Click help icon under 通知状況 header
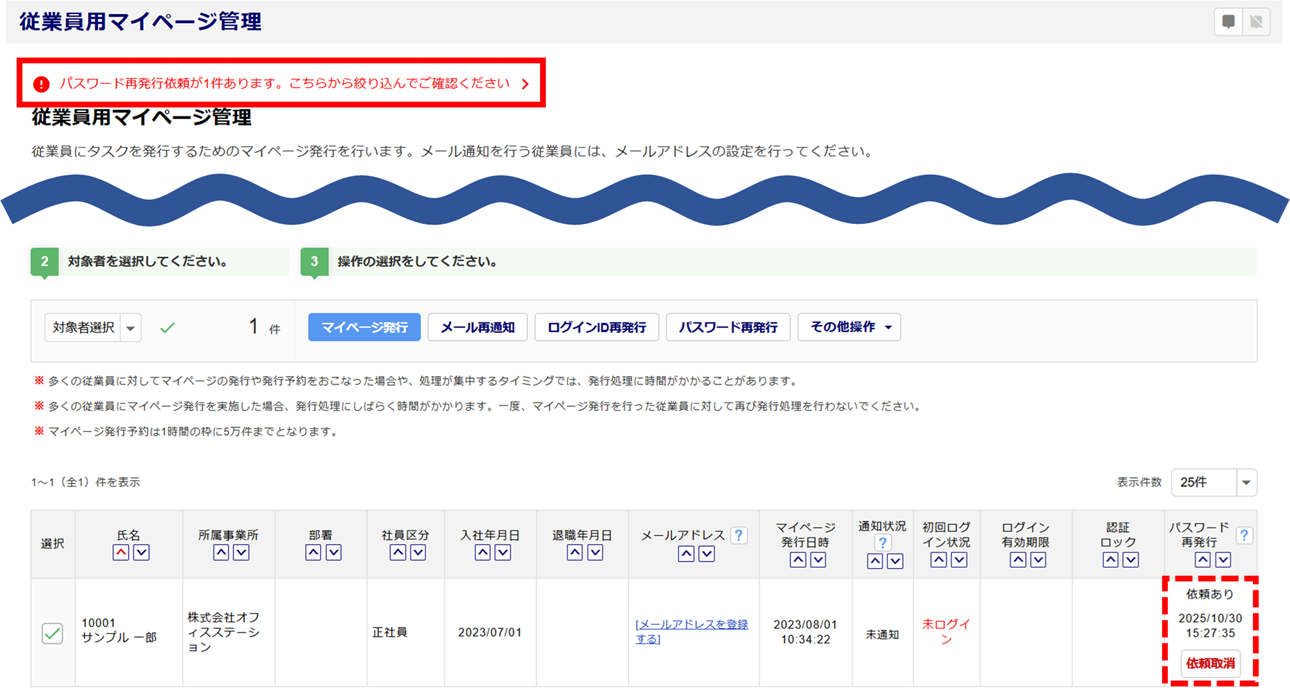The height and width of the screenshot is (694, 1290). [x=882, y=543]
